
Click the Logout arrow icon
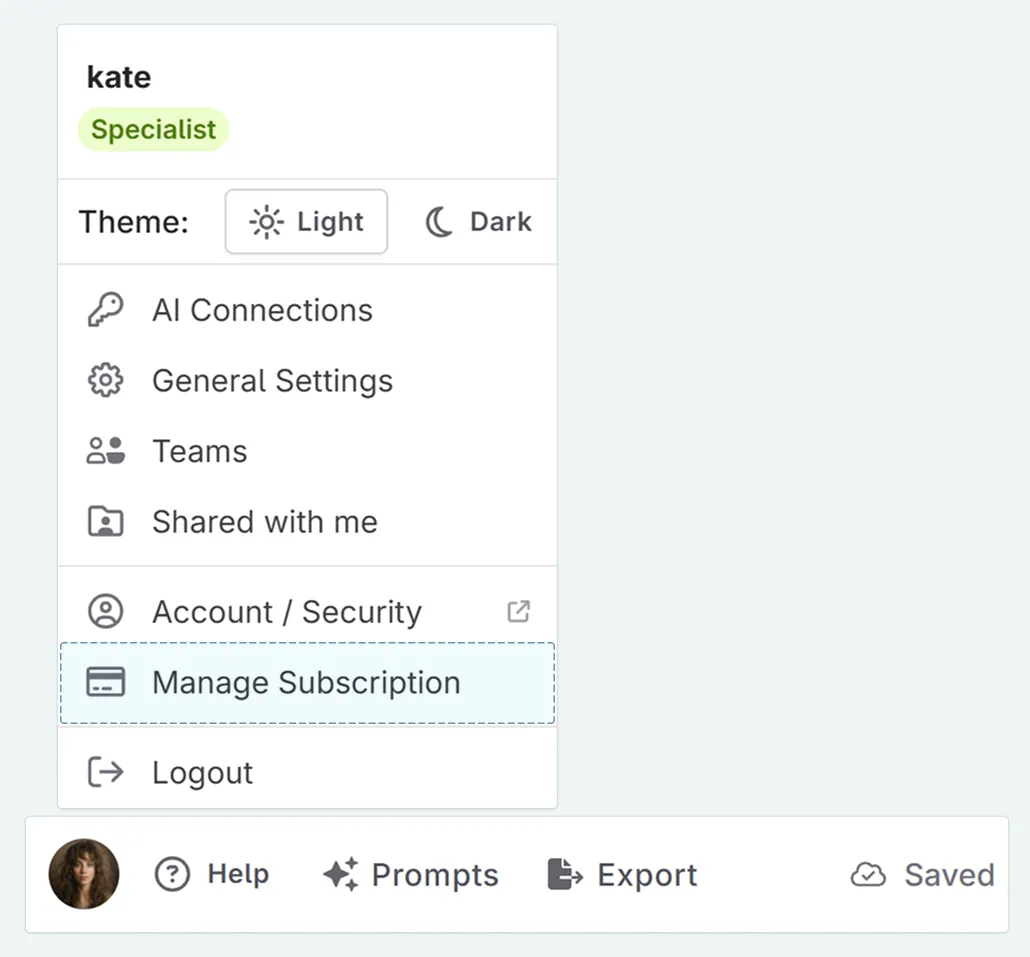coord(105,772)
